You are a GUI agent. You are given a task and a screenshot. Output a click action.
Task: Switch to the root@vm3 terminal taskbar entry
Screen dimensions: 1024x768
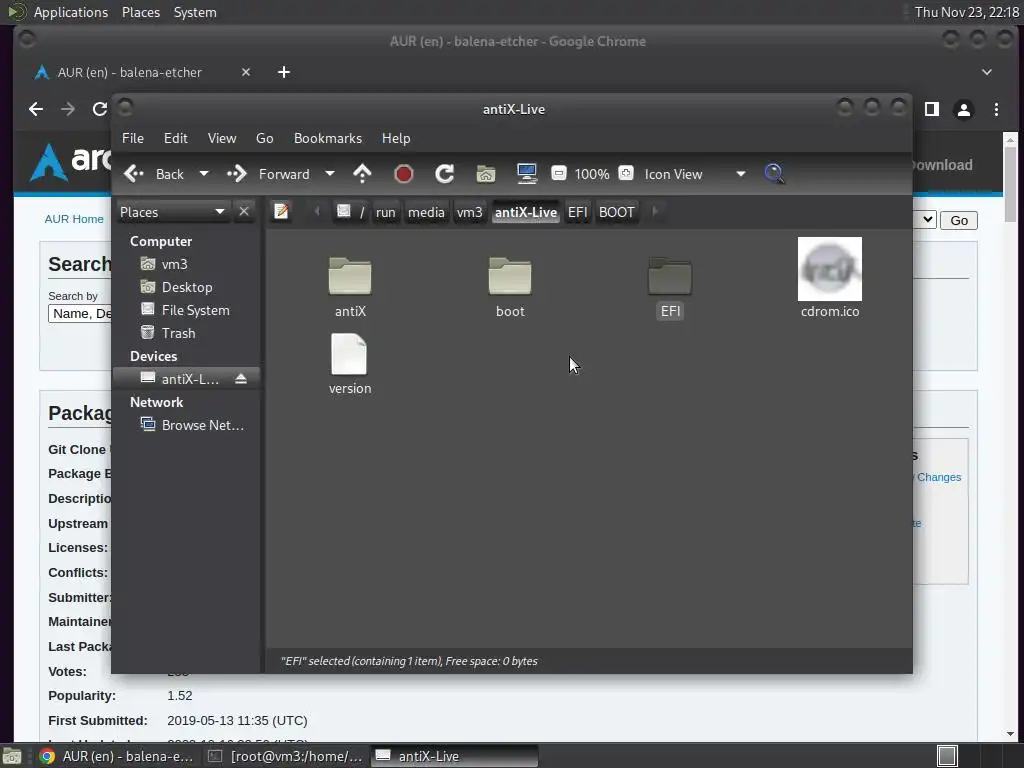pyautogui.click(x=285, y=756)
